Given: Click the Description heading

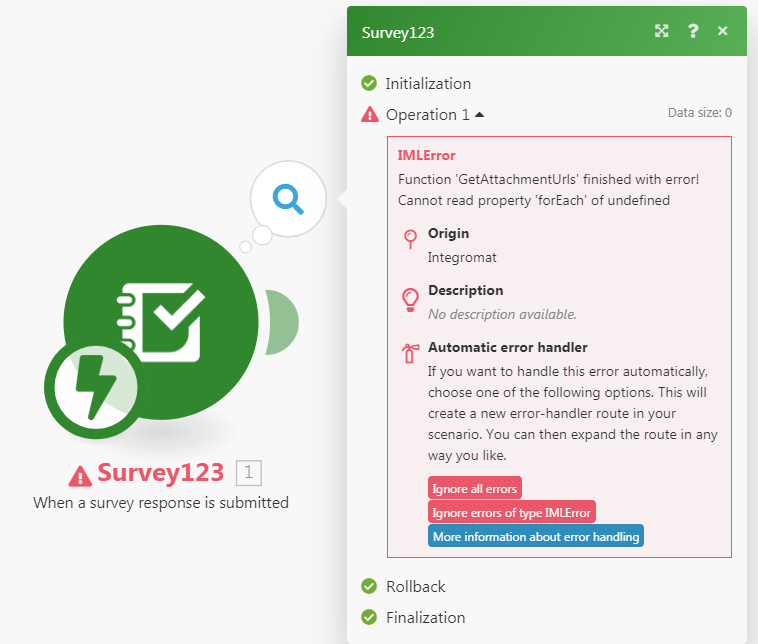Looking at the screenshot, I should pos(466,290).
